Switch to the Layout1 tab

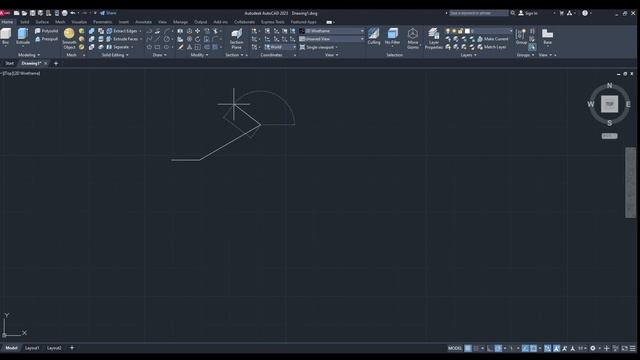(x=32, y=348)
